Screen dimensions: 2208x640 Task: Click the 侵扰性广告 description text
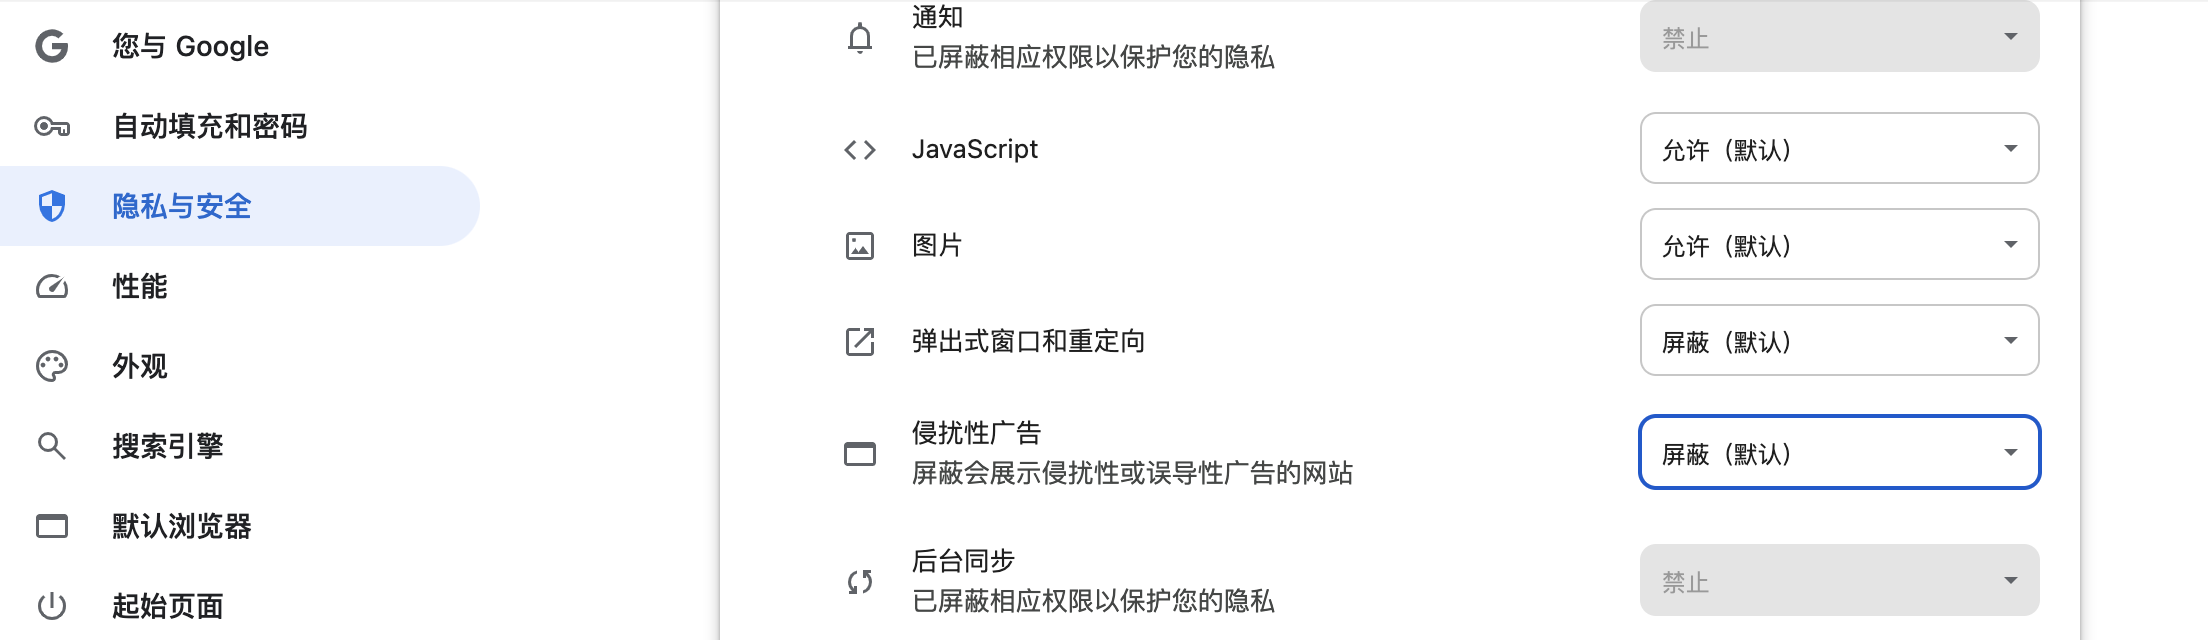click(1132, 473)
